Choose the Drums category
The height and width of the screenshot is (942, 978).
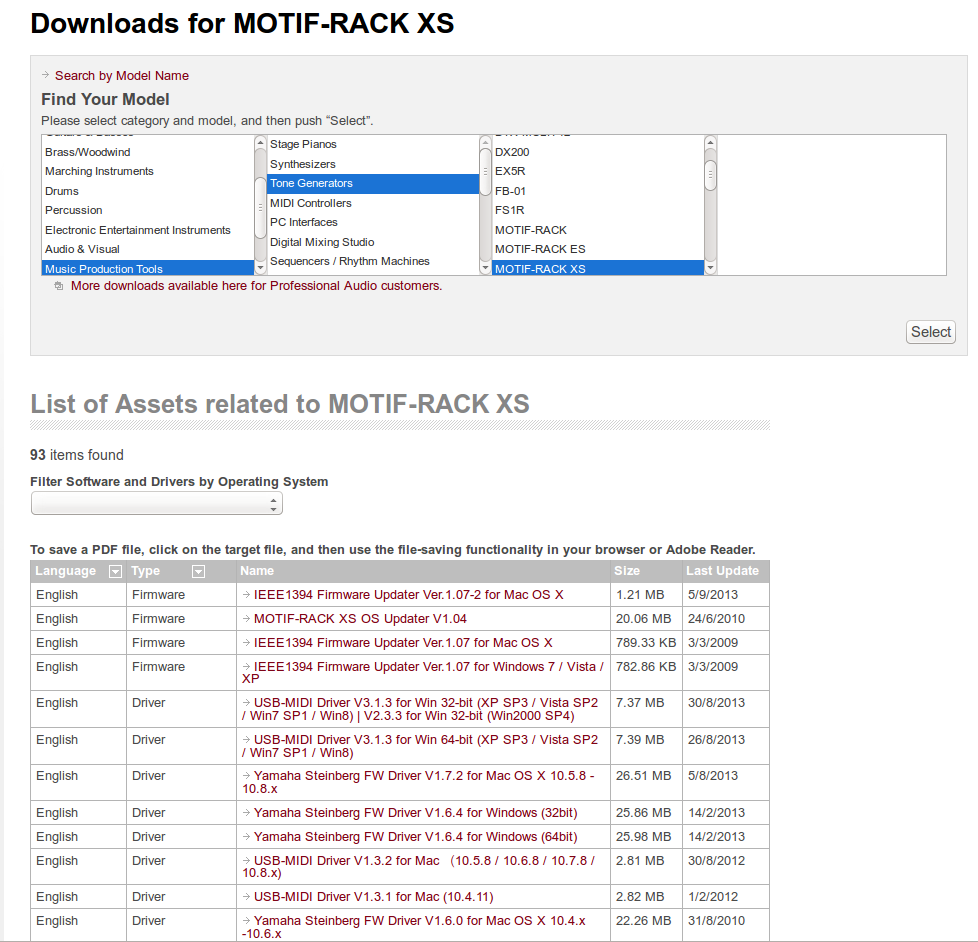pos(148,191)
